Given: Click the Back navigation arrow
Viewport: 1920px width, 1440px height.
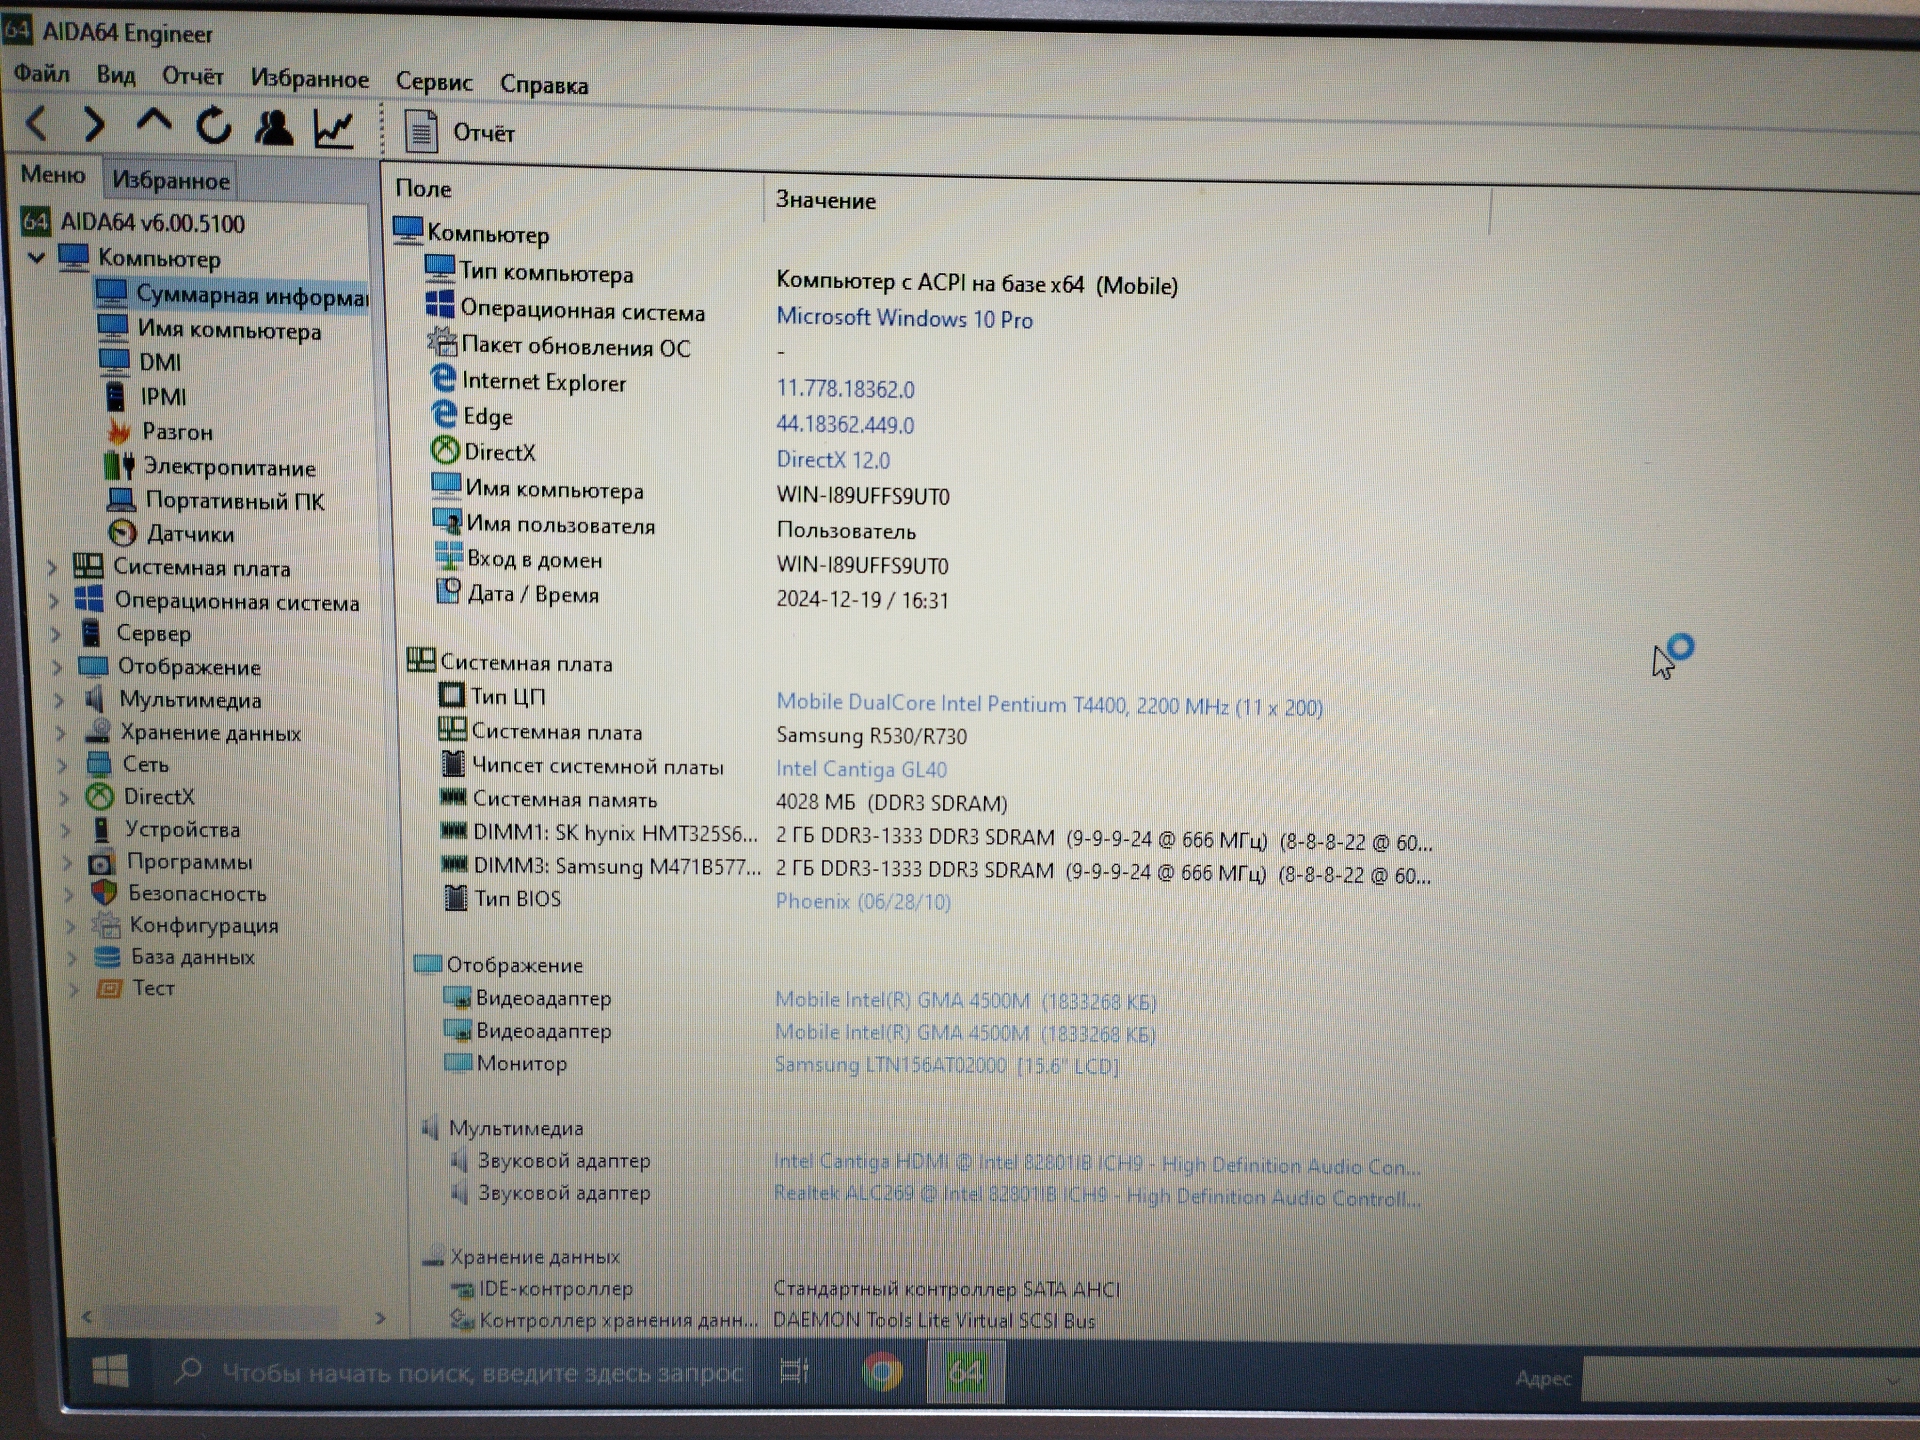Looking at the screenshot, I should (37, 123).
